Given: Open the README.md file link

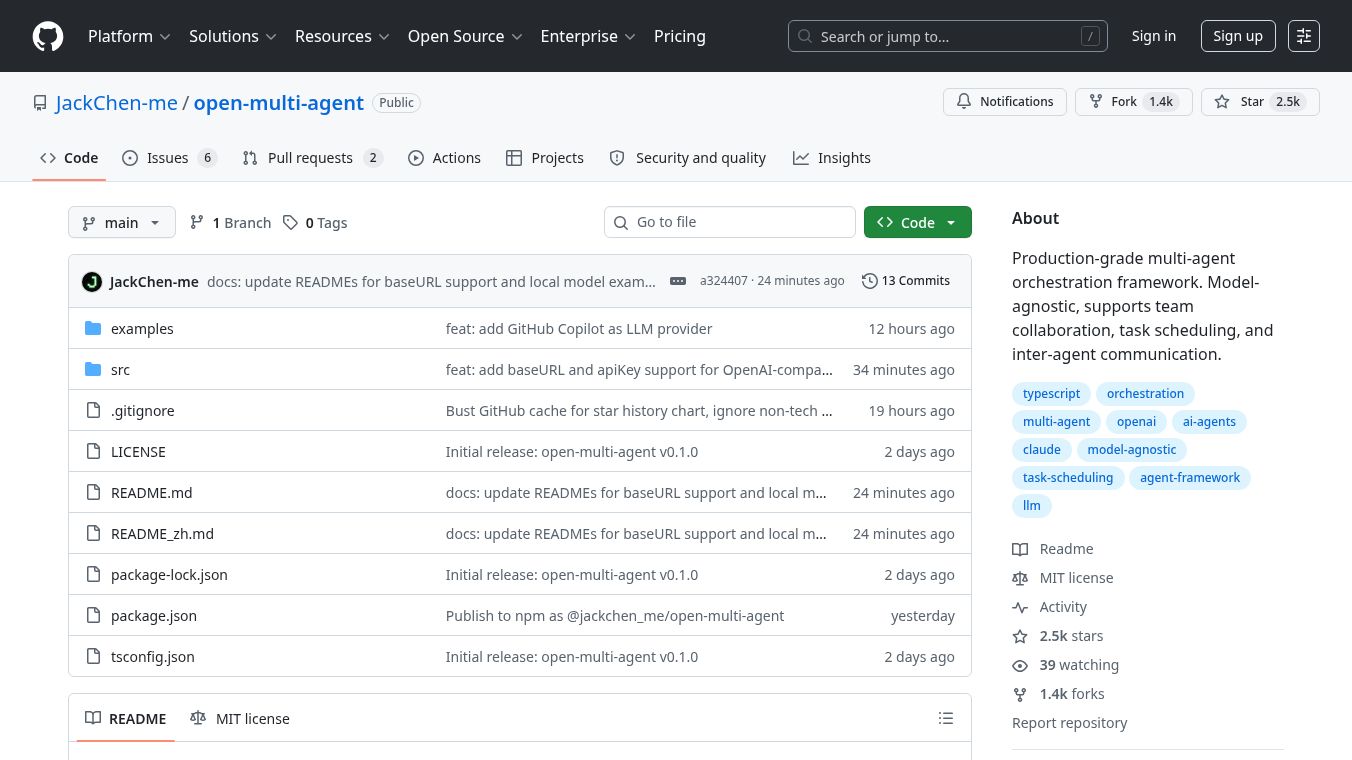Looking at the screenshot, I should [x=151, y=493].
